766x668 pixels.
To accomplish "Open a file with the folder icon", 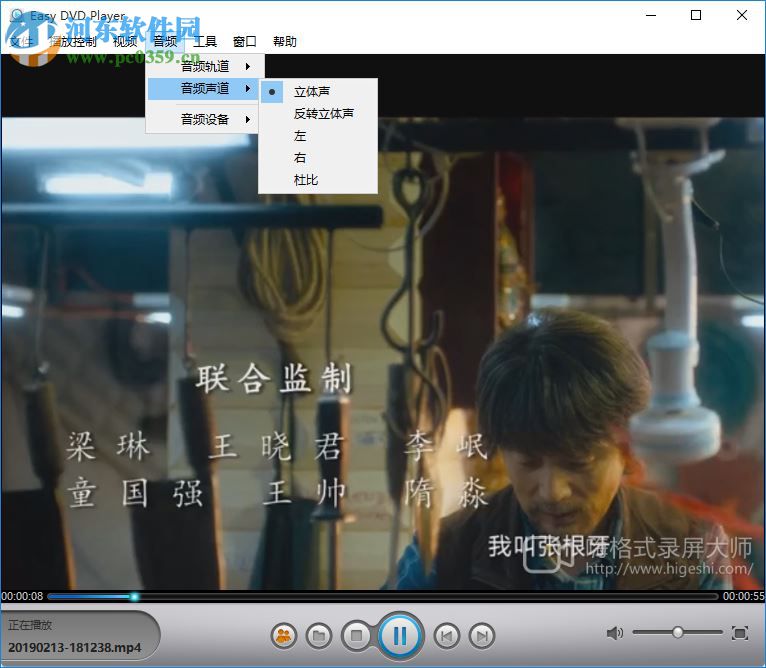I will pos(319,636).
